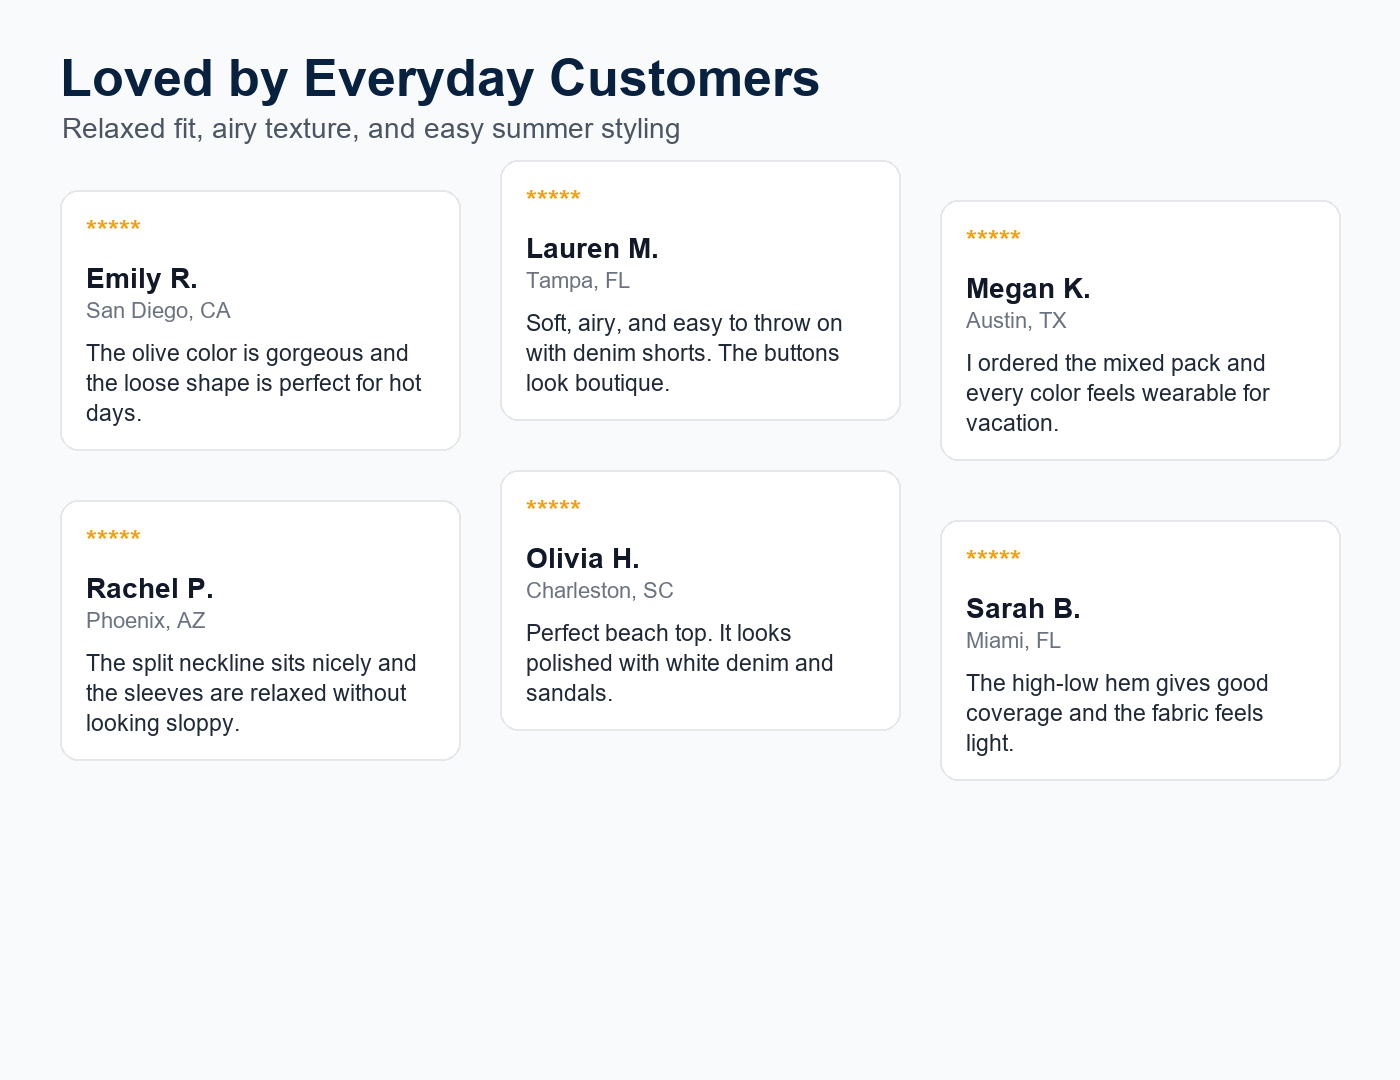
Task: Click the star rating on Sarah B.'s review
Action: click(993, 557)
